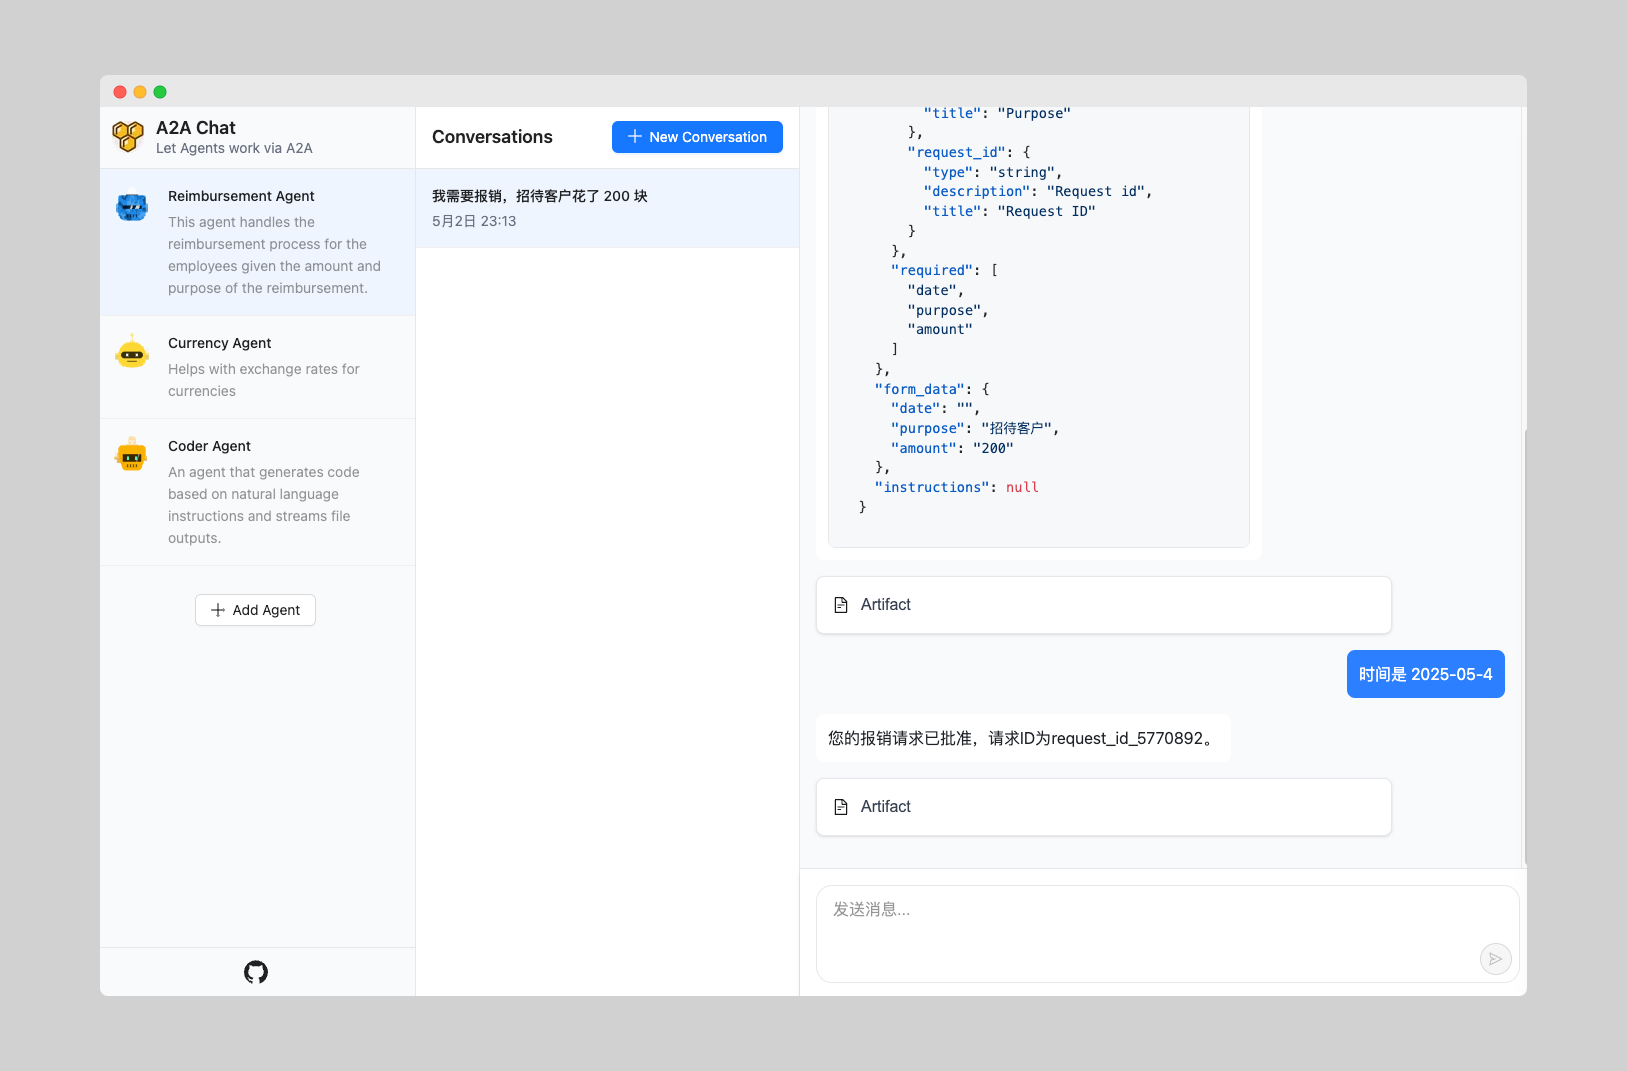Open the GitHub link icon

pyautogui.click(x=256, y=972)
